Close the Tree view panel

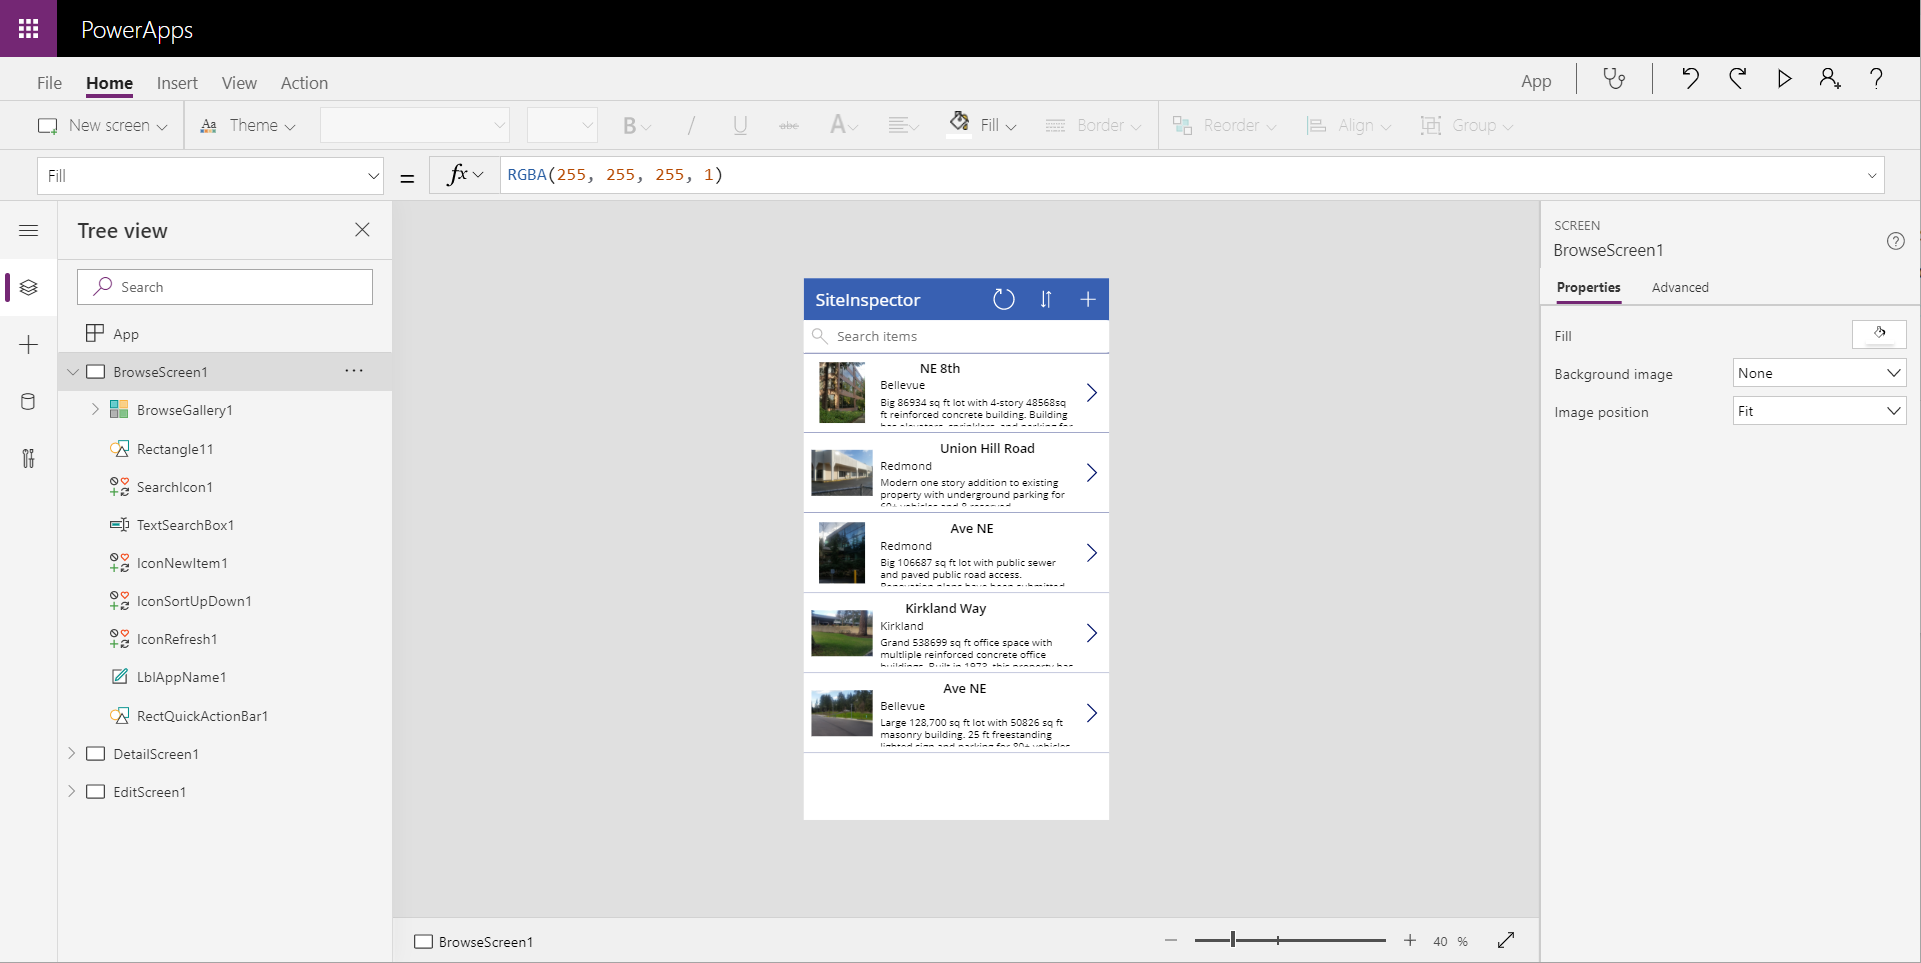click(x=362, y=230)
